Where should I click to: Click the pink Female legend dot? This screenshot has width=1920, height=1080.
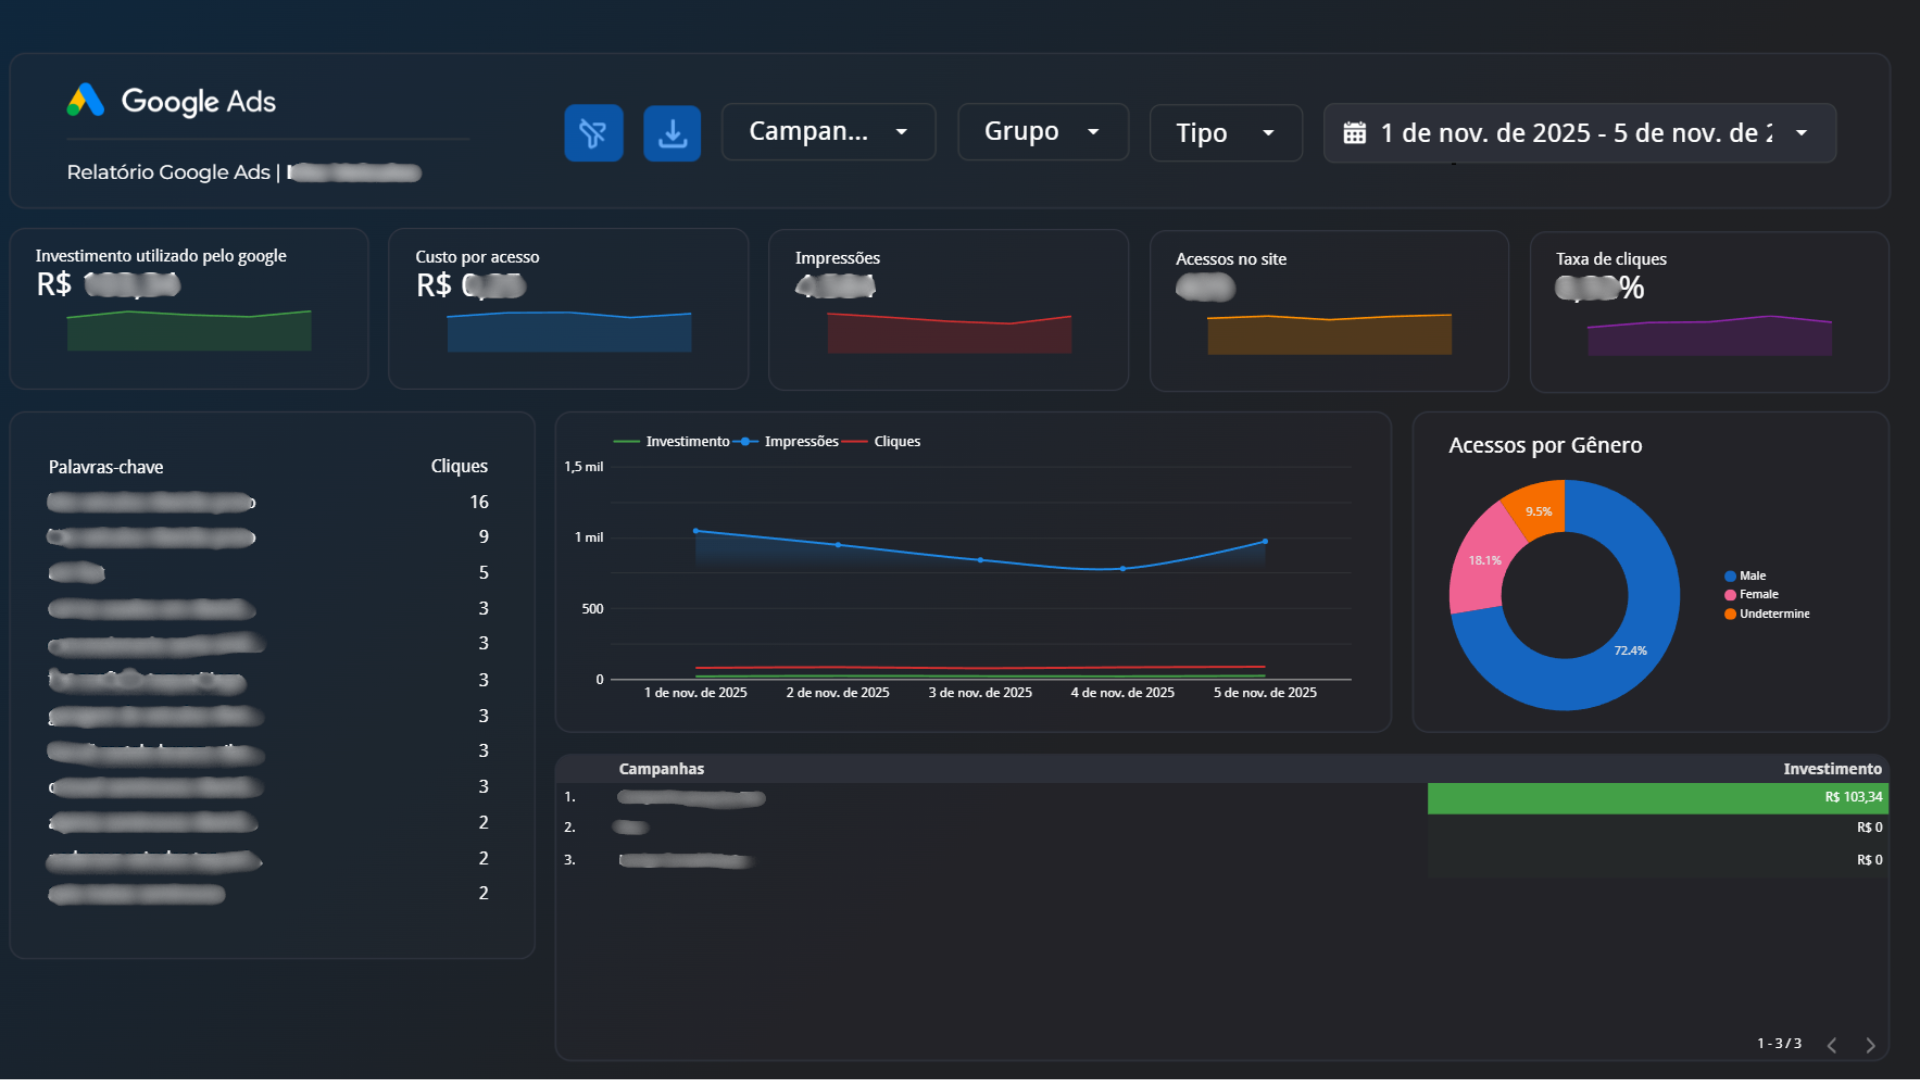(1730, 595)
